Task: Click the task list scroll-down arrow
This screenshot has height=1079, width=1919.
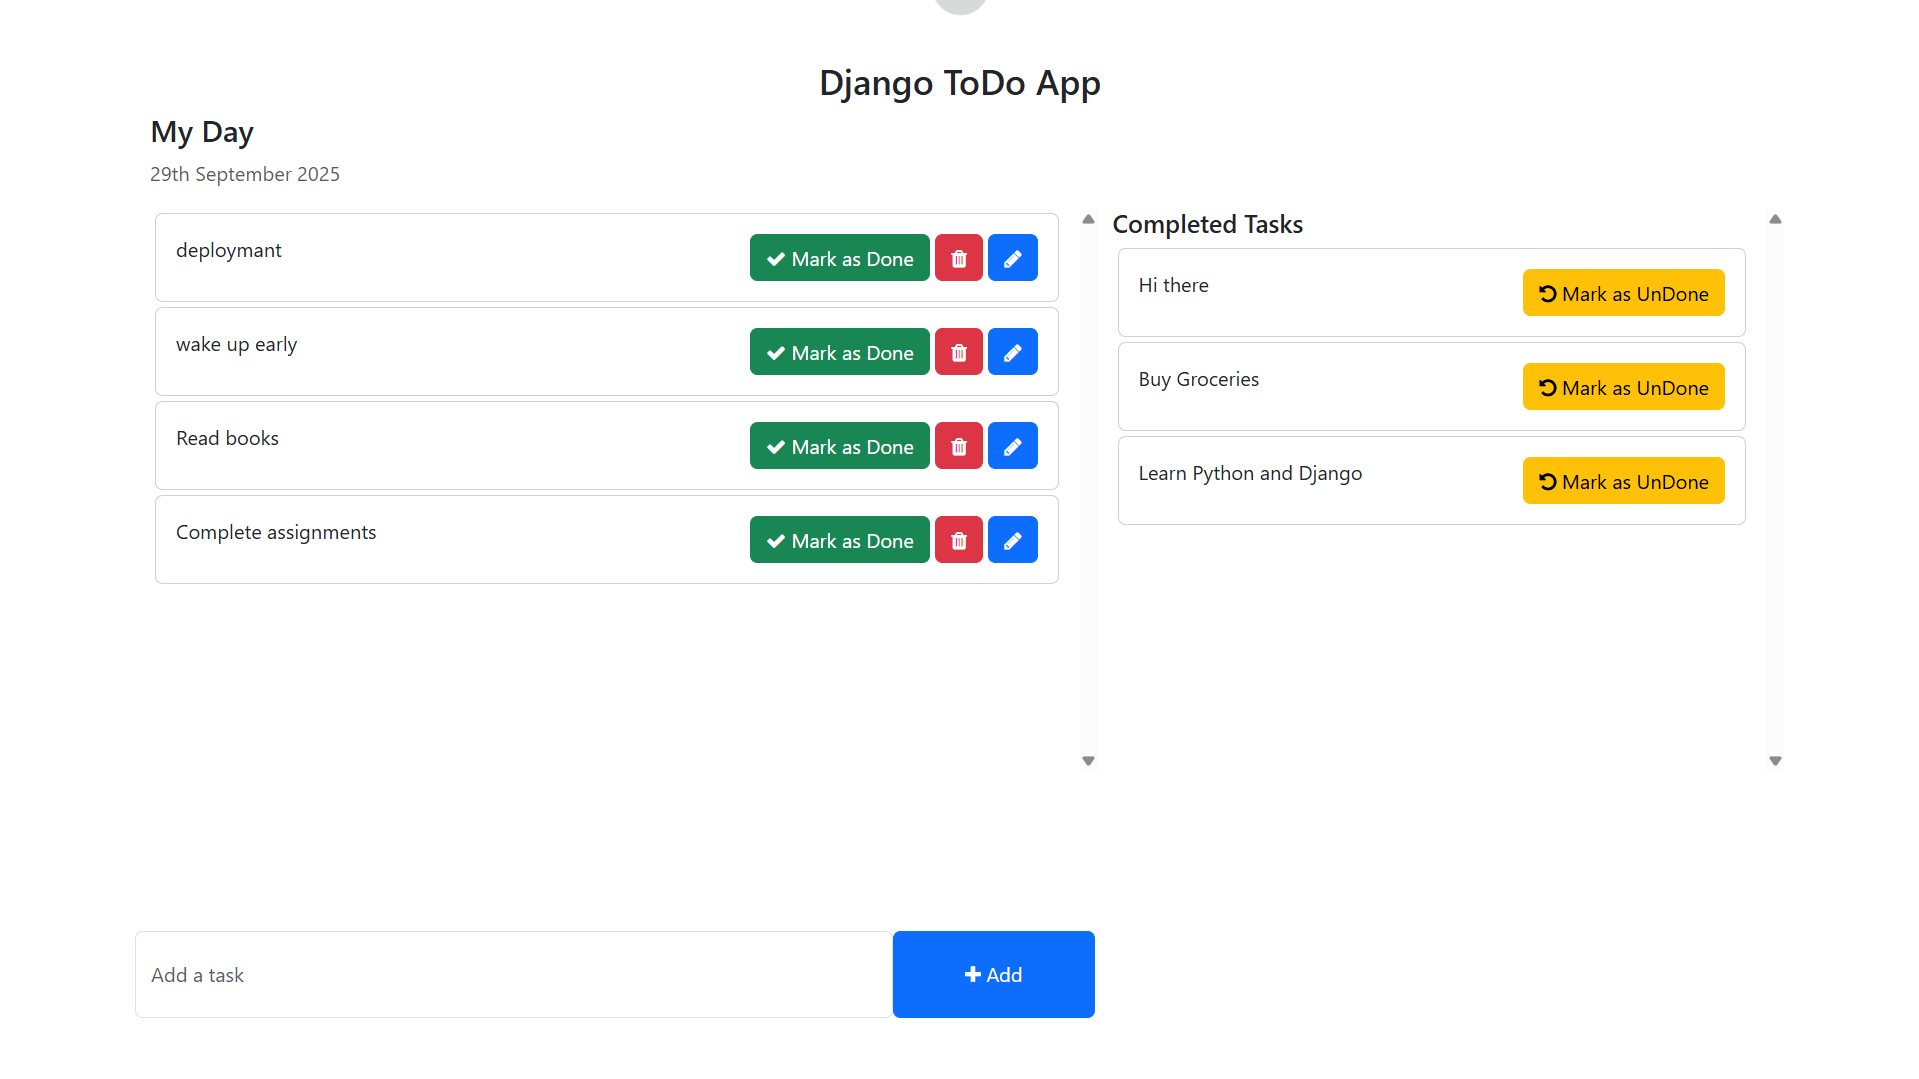Action: coord(1088,761)
